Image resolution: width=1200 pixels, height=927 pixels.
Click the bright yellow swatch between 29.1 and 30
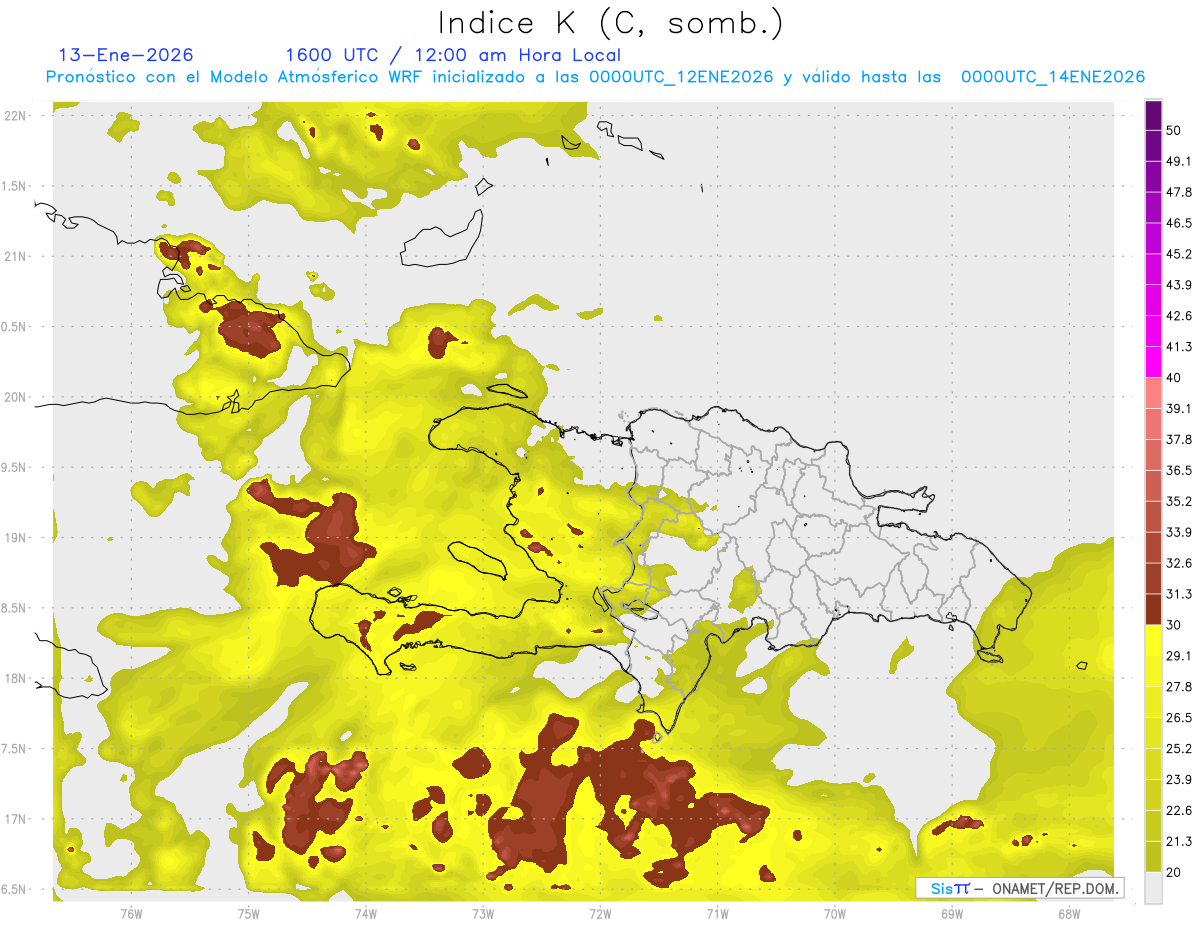click(1154, 640)
